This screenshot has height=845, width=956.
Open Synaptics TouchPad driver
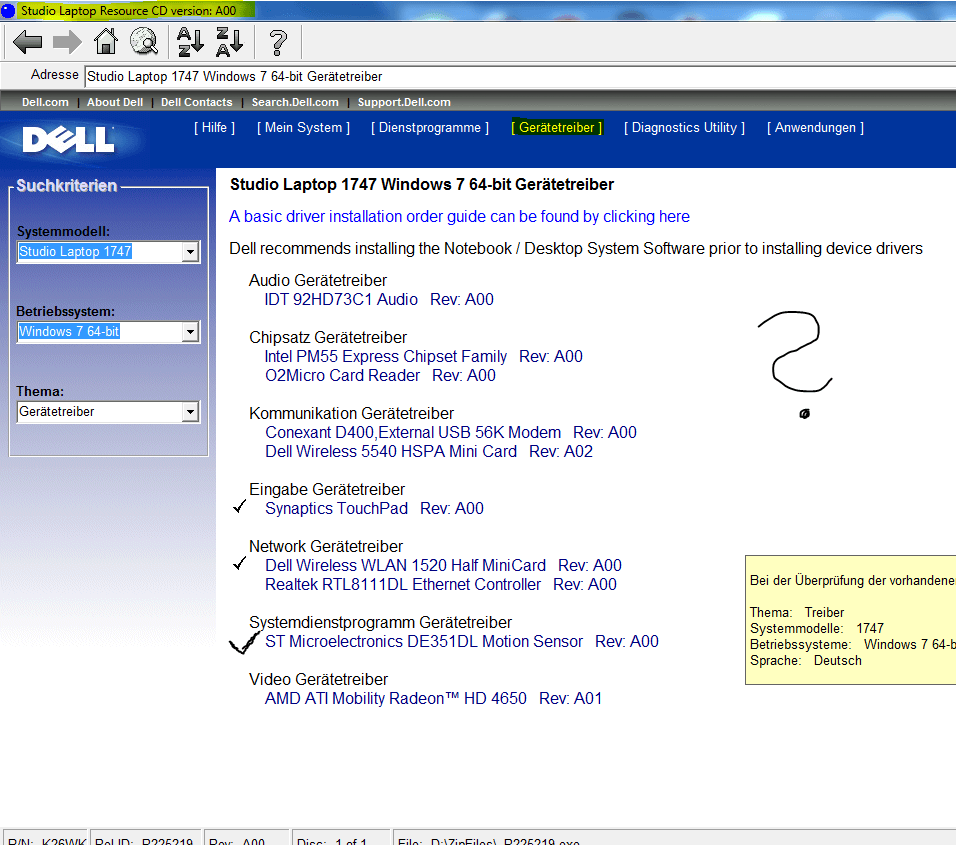coord(374,508)
